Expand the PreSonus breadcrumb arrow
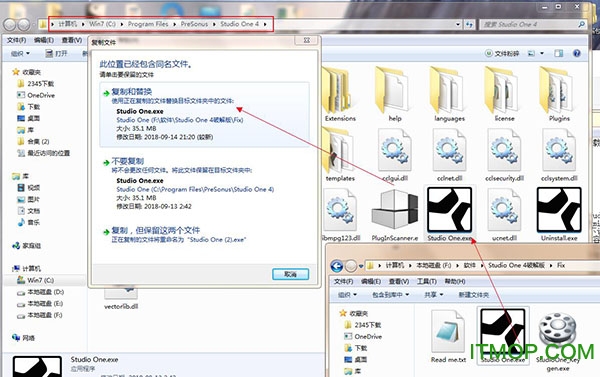Image resolution: width=600 pixels, height=377 pixels. click(214, 24)
